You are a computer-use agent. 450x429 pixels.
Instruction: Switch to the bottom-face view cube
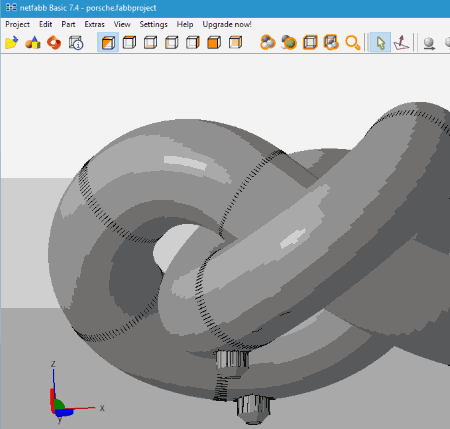150,42
